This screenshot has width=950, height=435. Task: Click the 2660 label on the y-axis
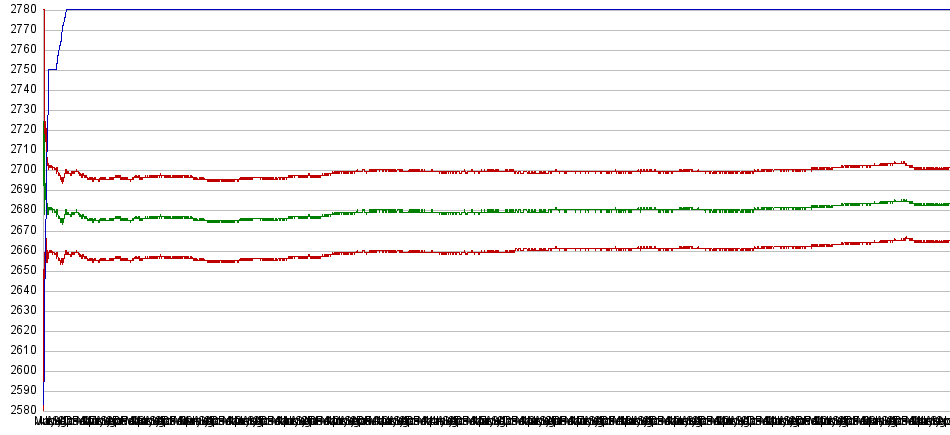pyautogui.click(x=19, y=250)
